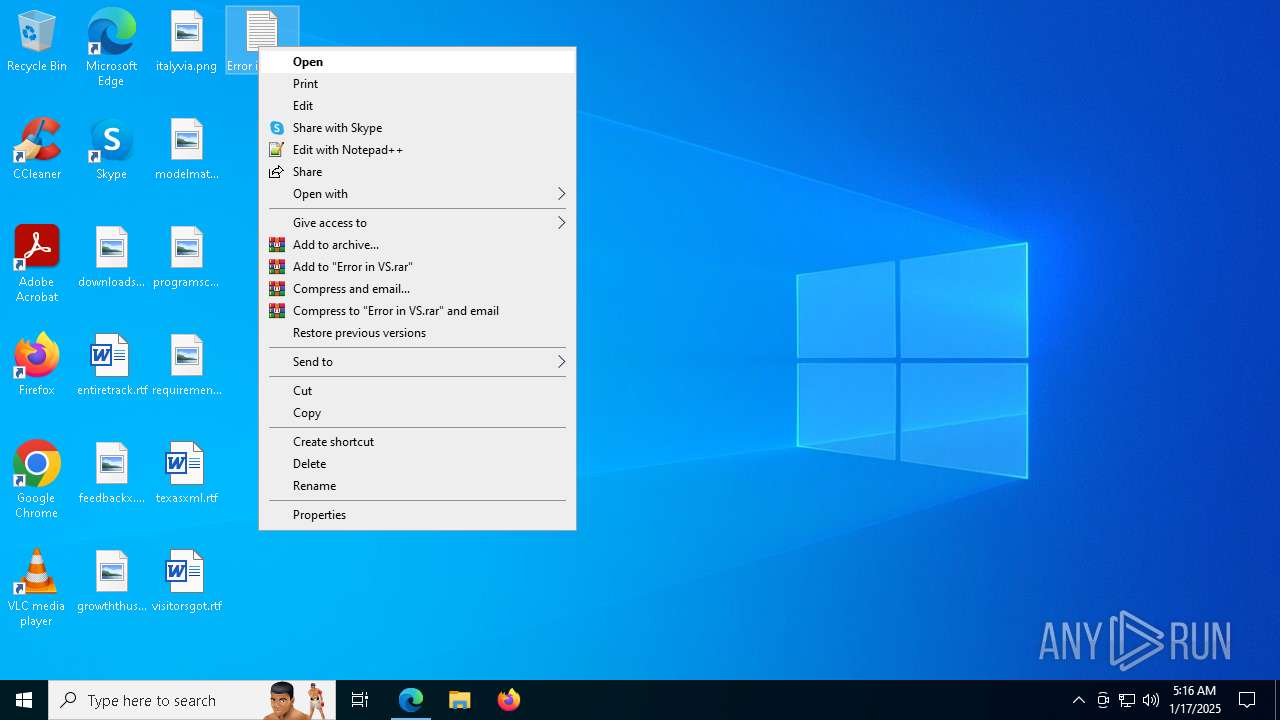Image resolution: width=1280 pixels, height=720 pixels.
Task: Choose Edit with Notepad++
Action: click(417, 150)
